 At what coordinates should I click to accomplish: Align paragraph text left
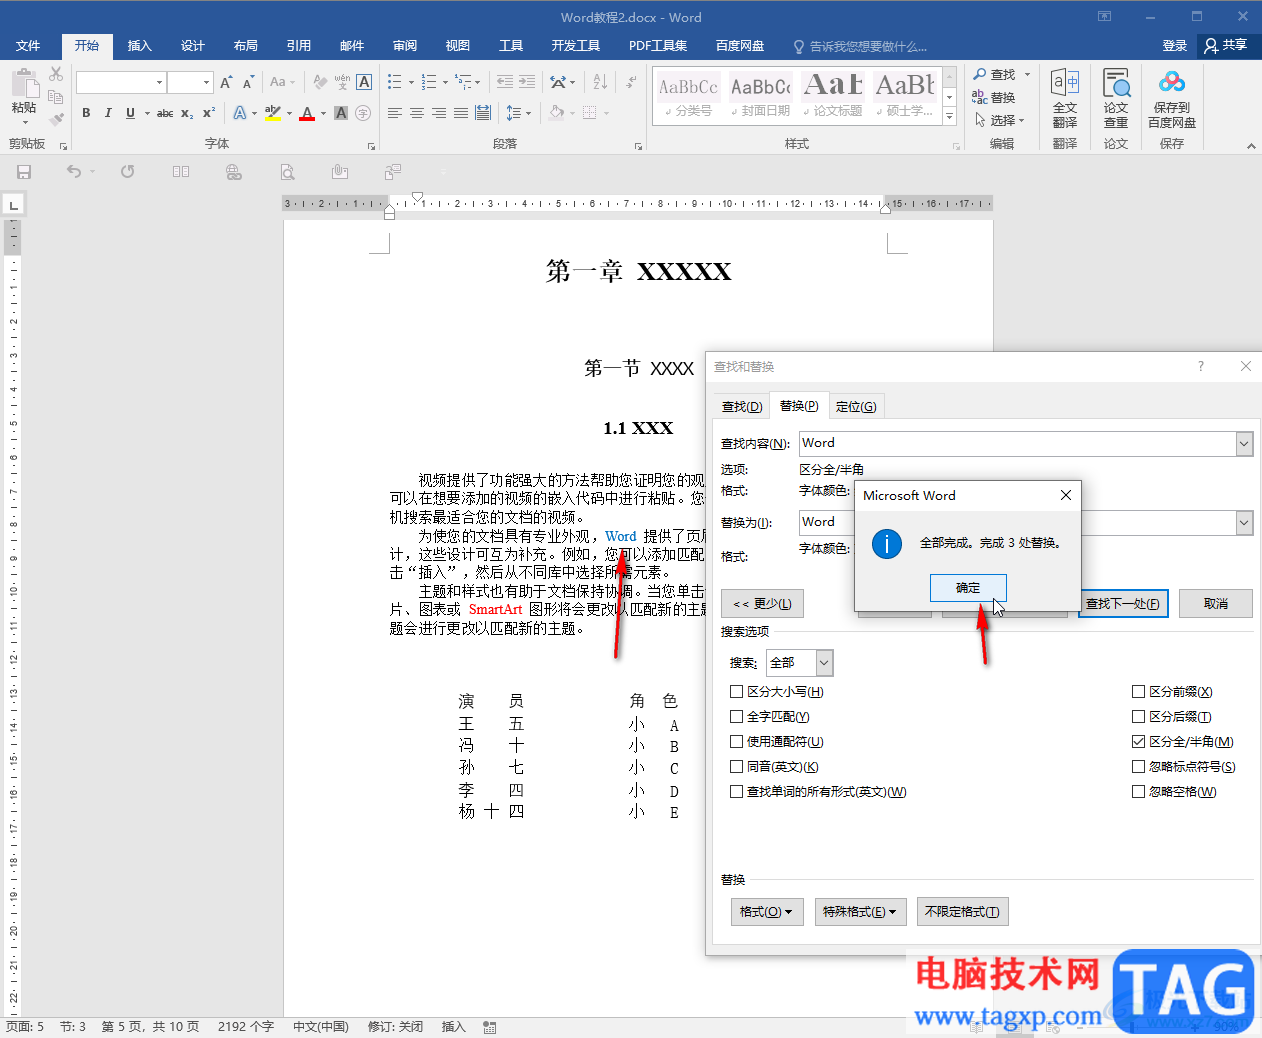[395, 113]
